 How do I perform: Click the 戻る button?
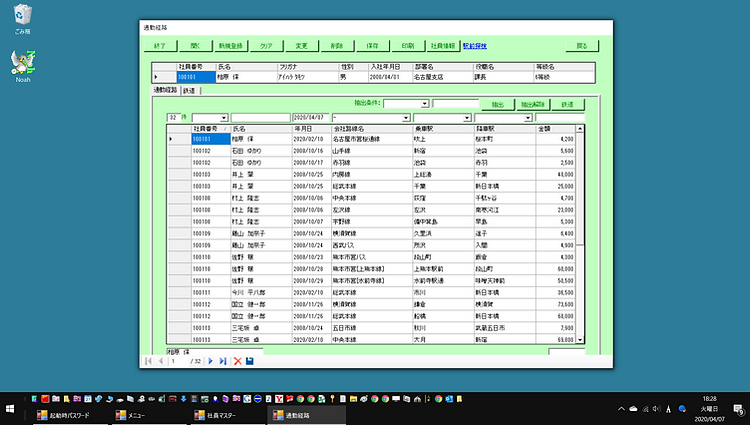[582, 46]
